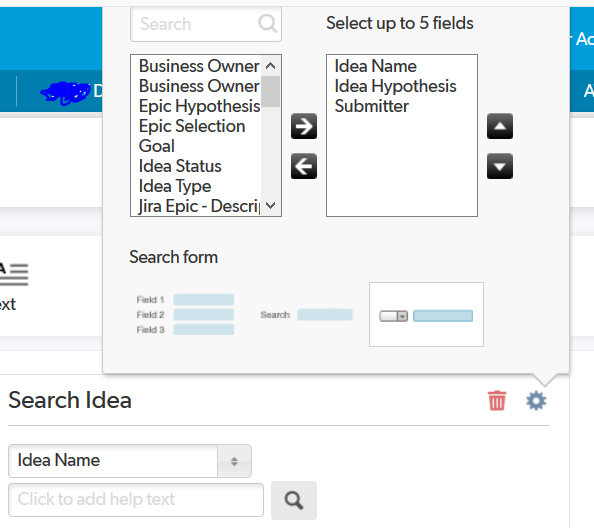Open Search Idea settings gear icon

coord(536,401)
